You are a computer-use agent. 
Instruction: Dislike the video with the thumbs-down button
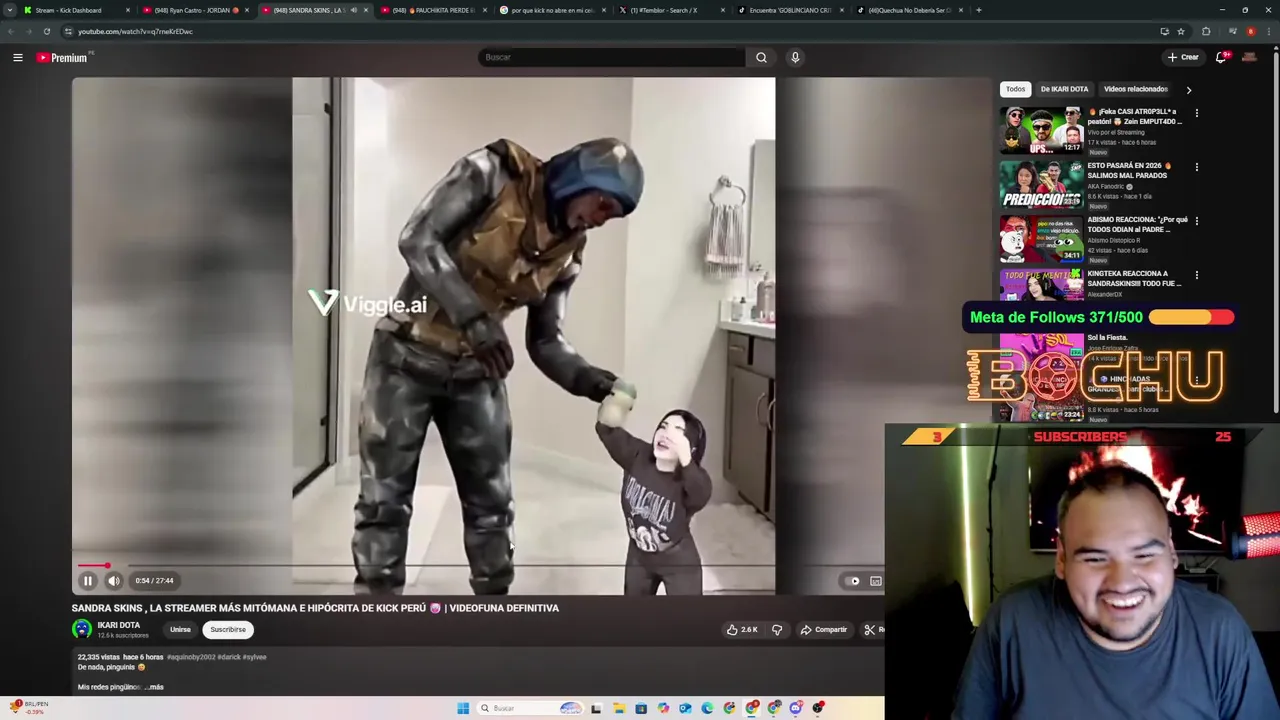(x=777, y=630)
